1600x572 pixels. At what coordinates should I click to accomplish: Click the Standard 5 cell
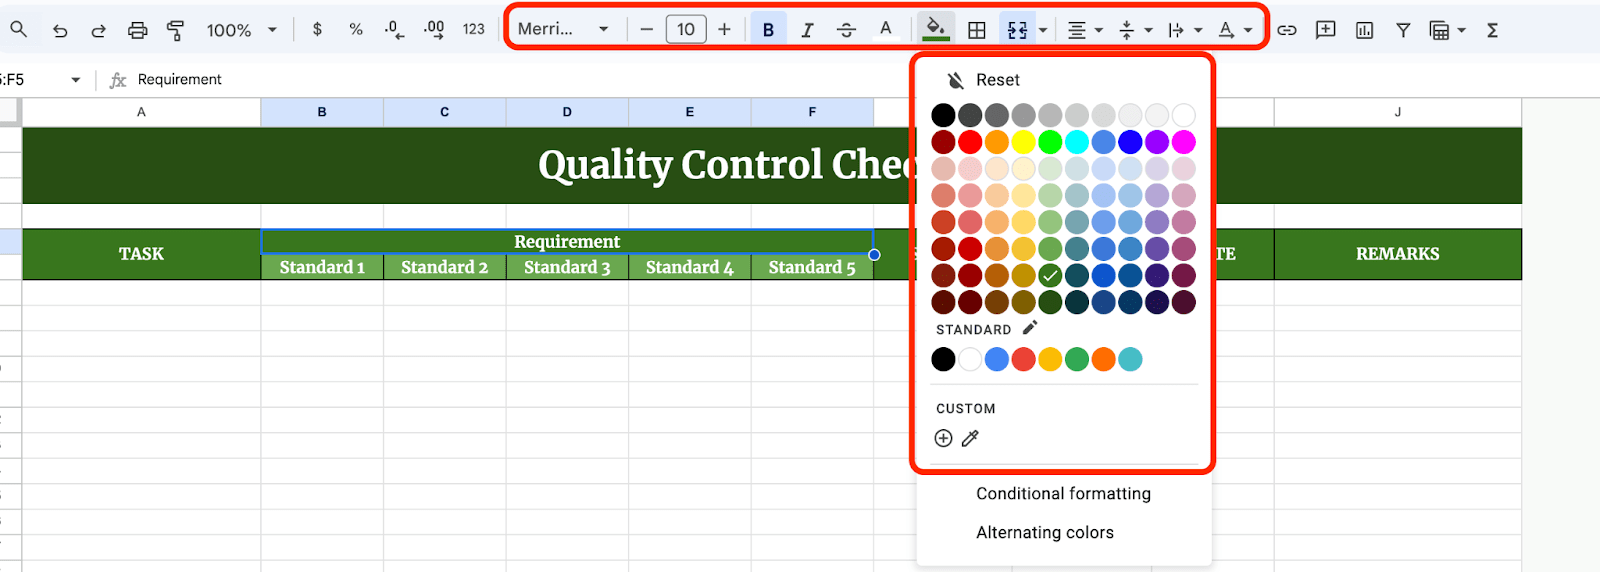(x=812, y=267)
